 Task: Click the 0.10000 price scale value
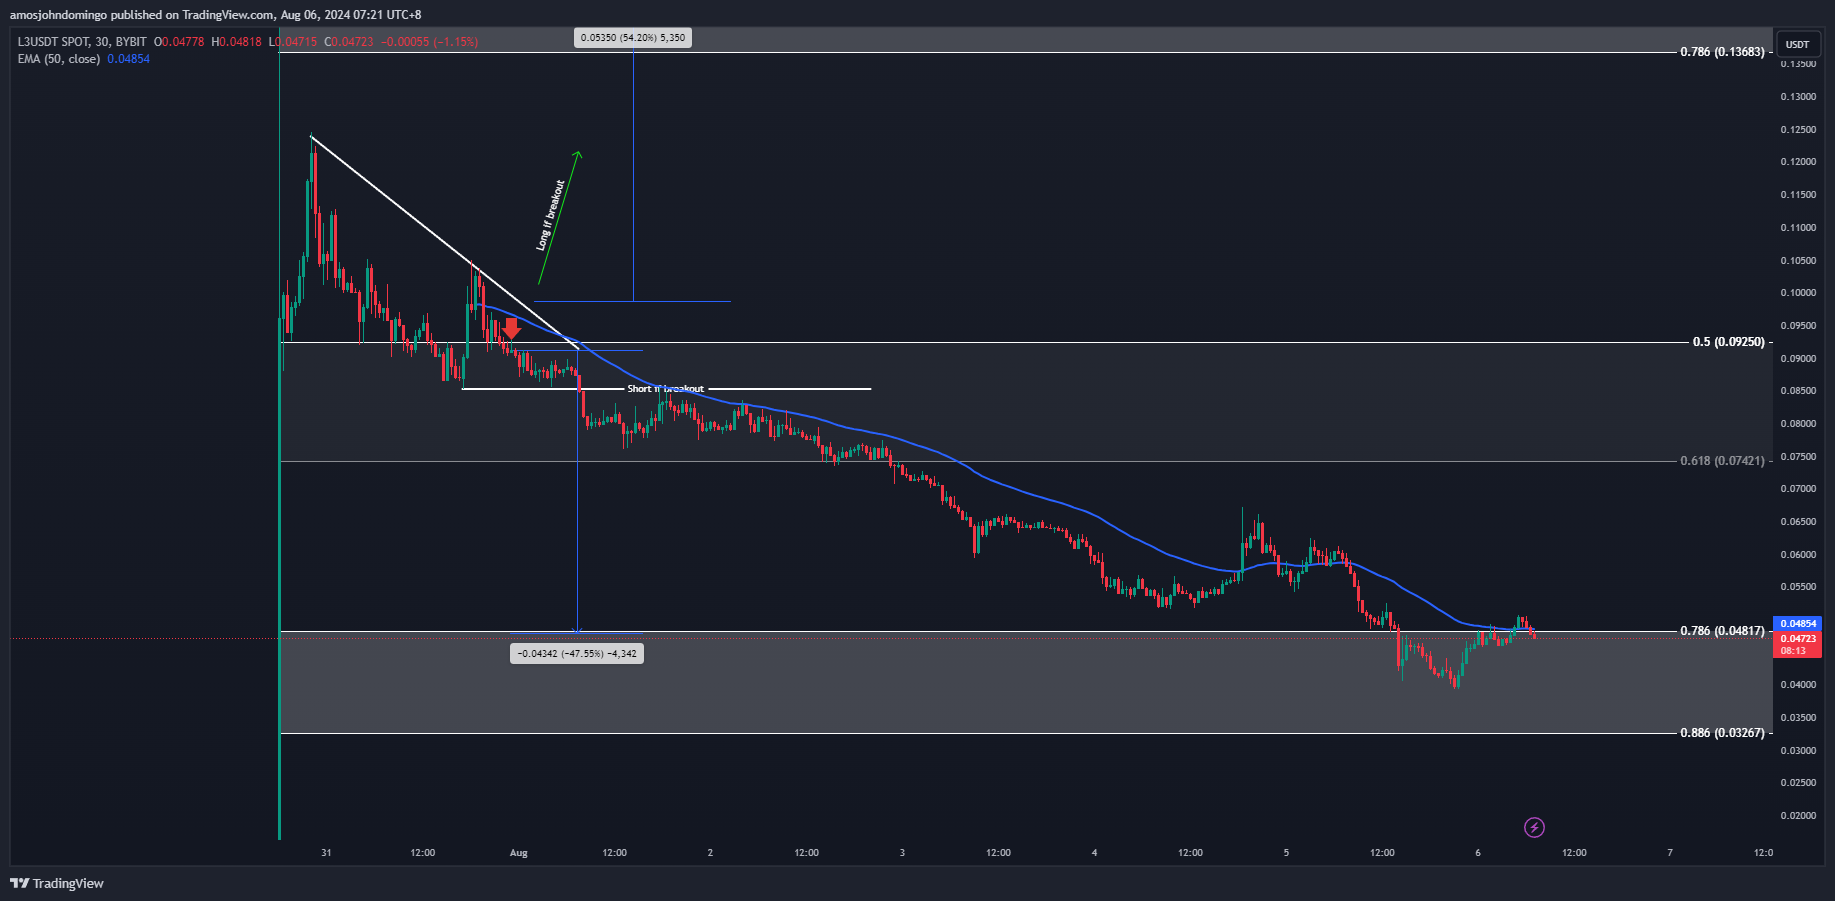coord(1798,293)
